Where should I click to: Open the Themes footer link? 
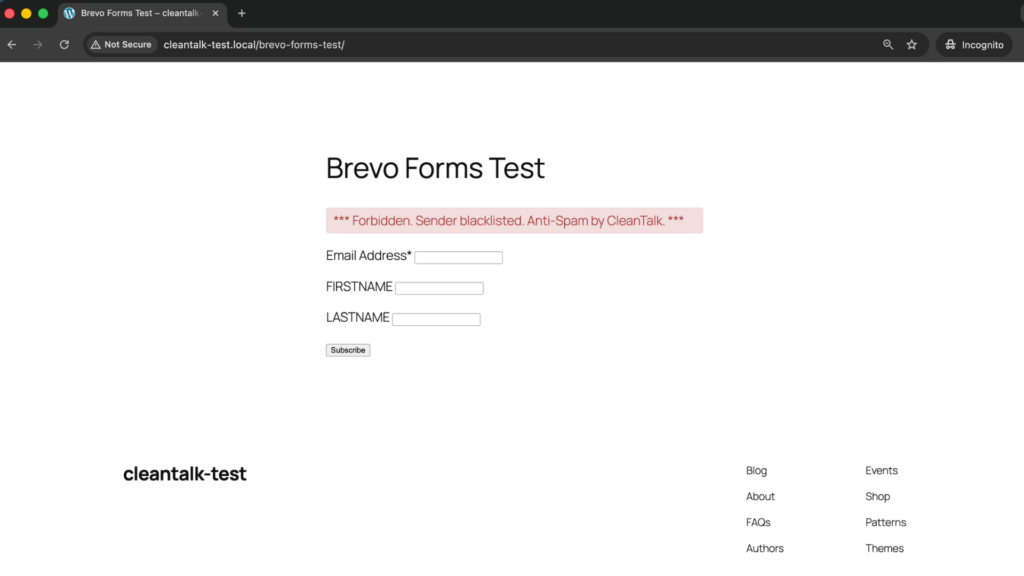coord(884,549)
